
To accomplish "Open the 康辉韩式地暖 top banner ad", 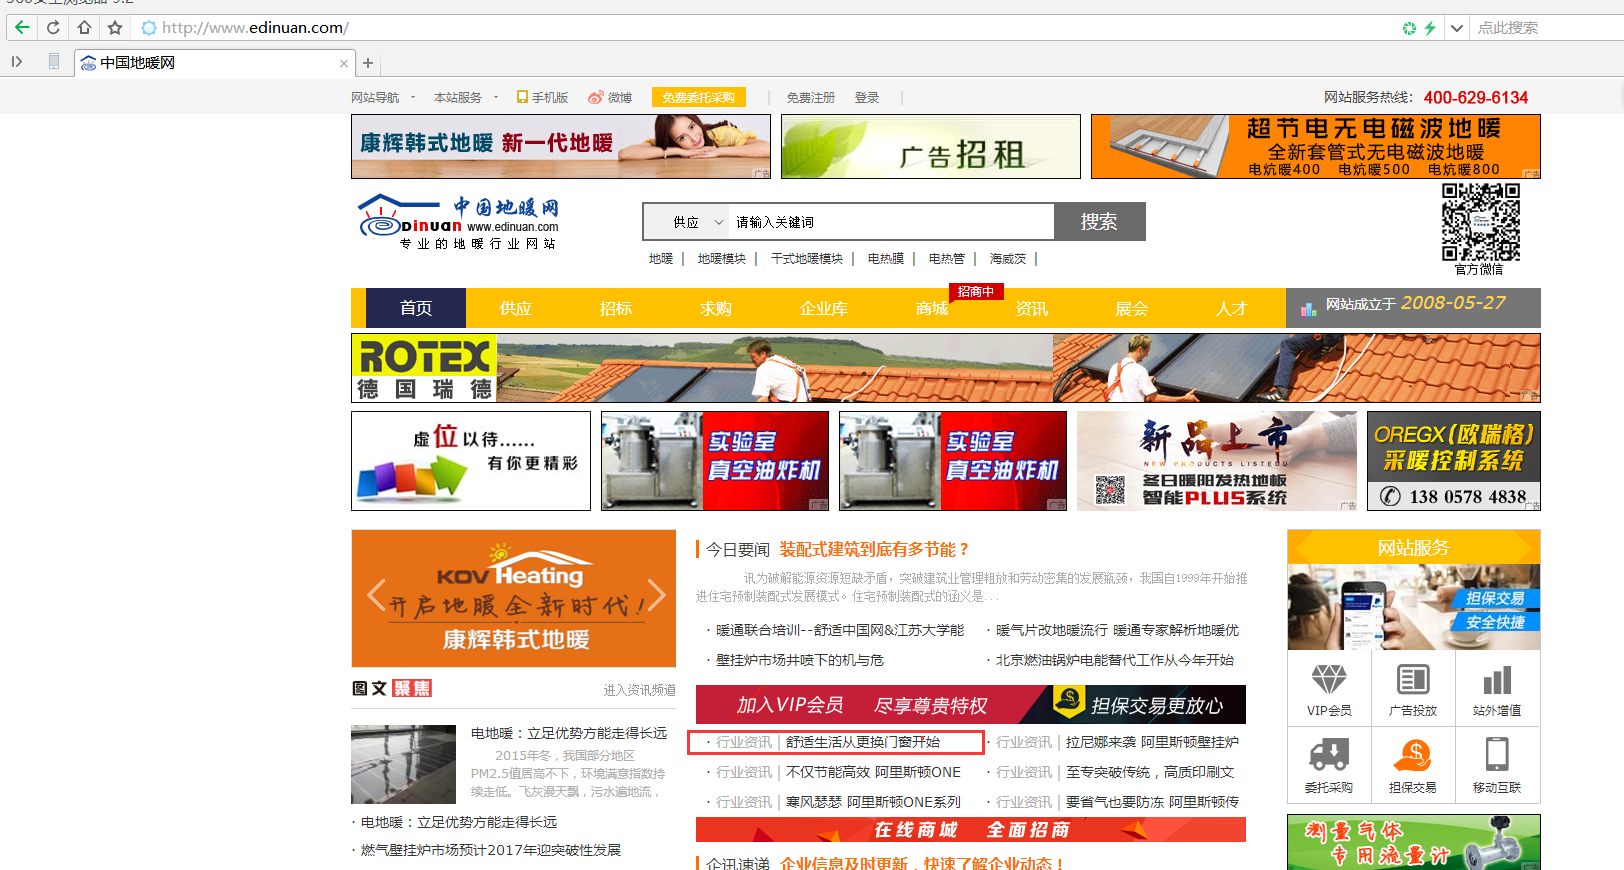I will coord(561,146).
